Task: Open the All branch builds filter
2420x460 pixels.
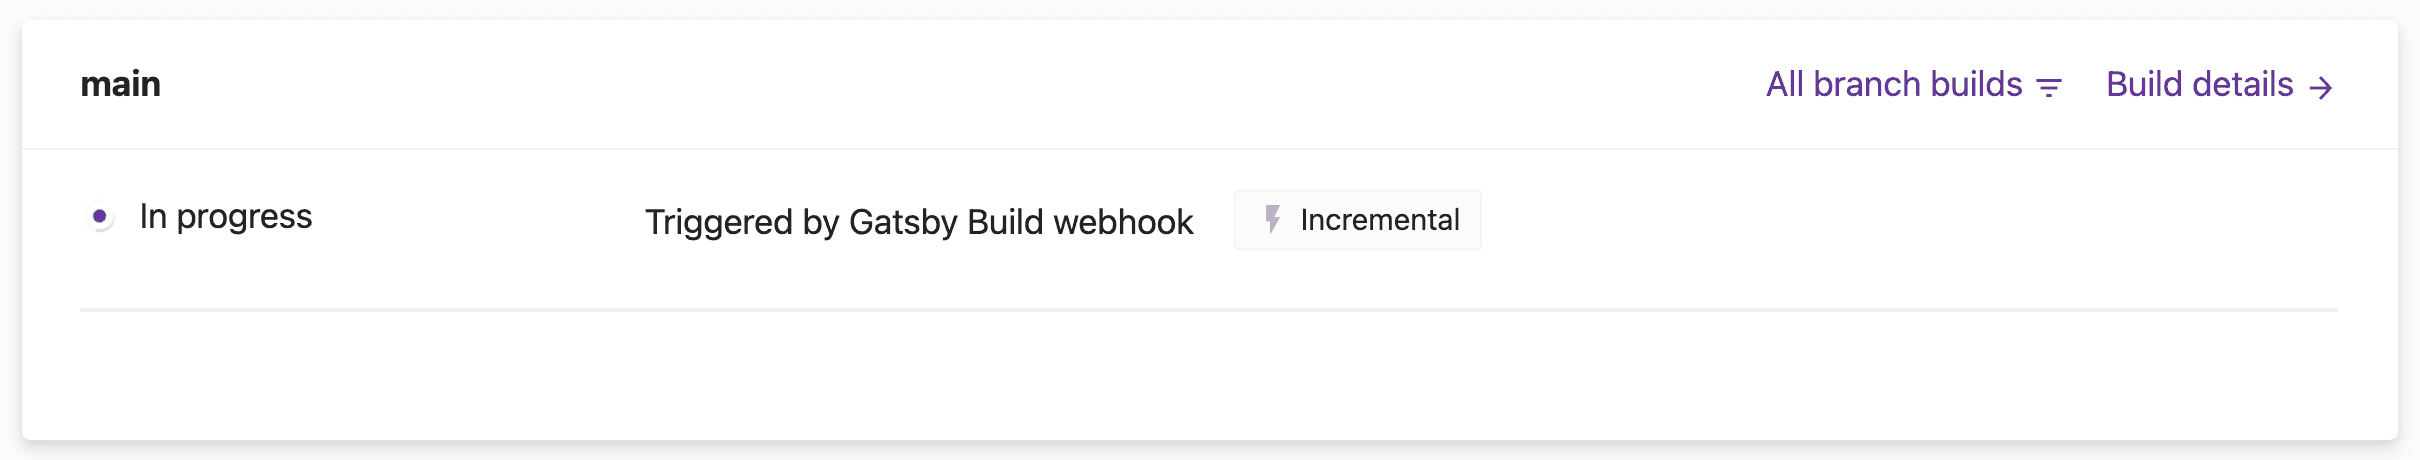Action: [1894, 85]
